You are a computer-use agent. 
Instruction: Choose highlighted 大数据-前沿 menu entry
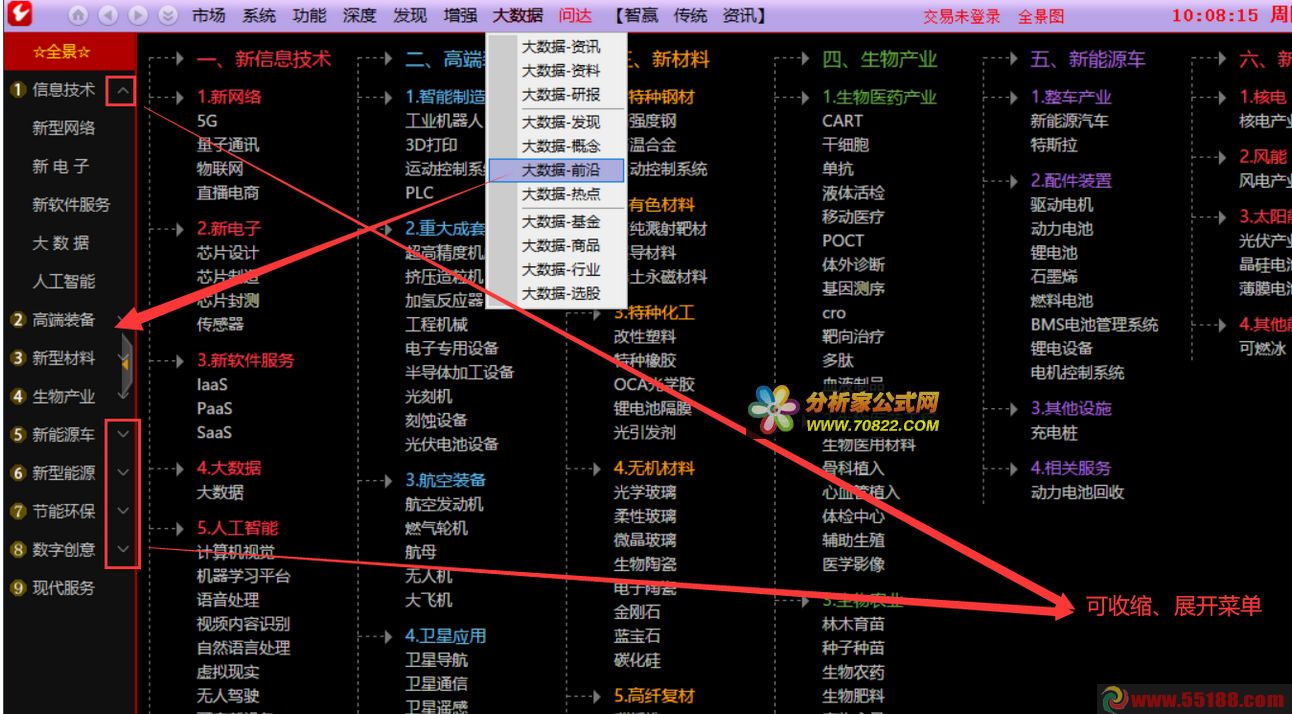(x=556, y=170)
